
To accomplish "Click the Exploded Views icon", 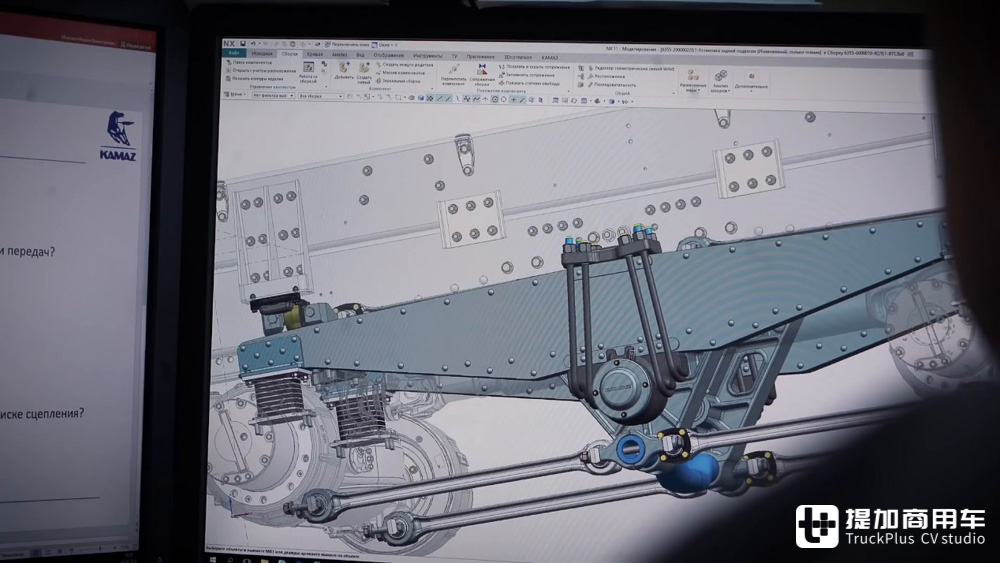I will point(692,77).
